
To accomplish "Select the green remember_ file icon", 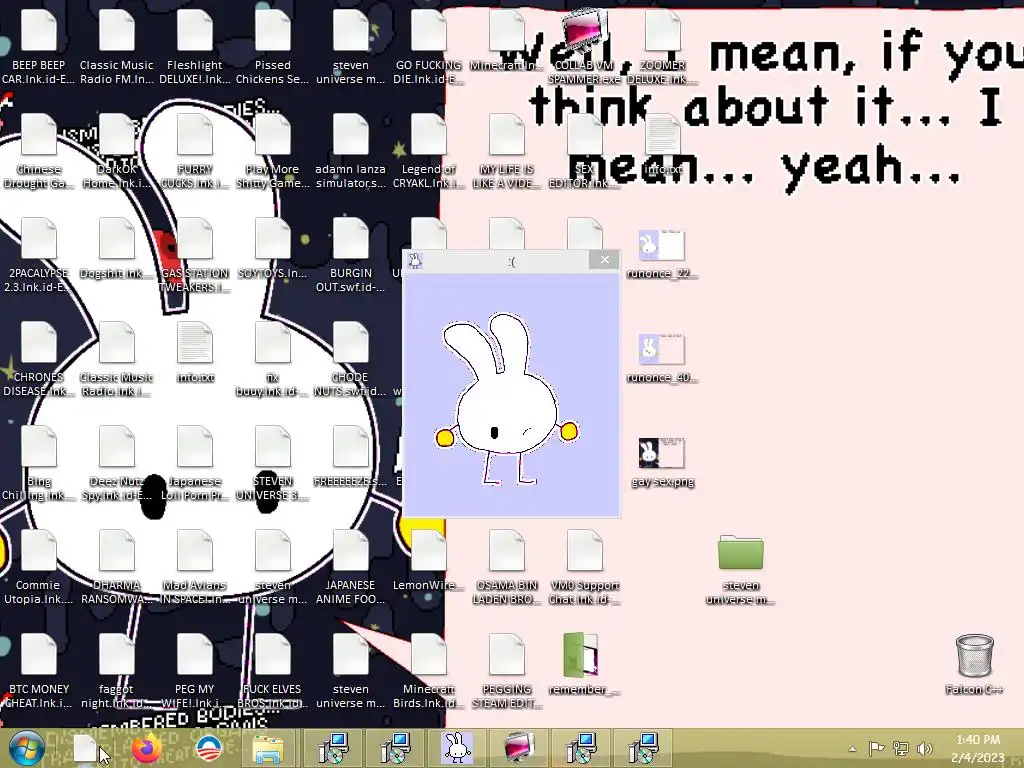I will (582, 663).
